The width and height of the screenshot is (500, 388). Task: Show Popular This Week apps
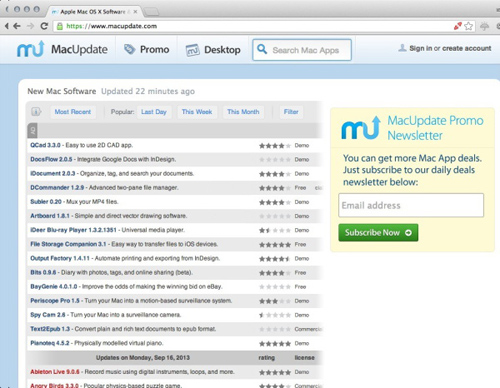tap(197, 112)
